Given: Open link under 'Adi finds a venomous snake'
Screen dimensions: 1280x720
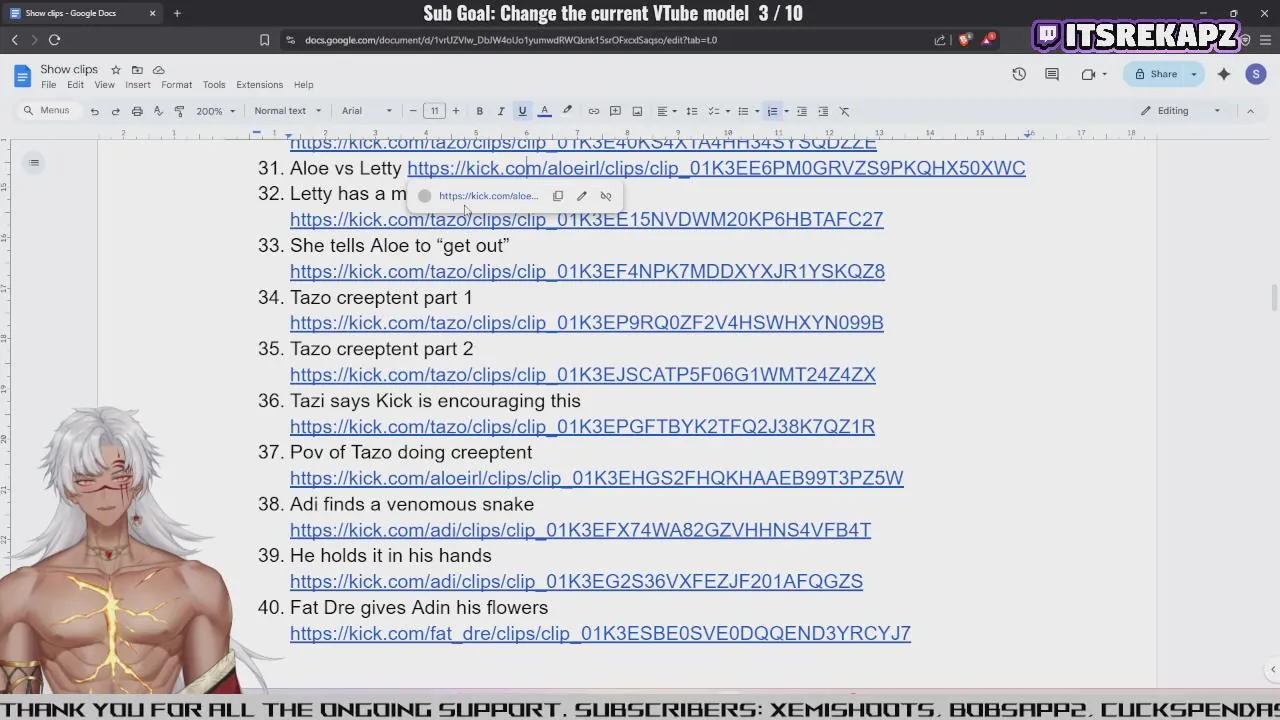Looking at the screenshot, I should 580,530.
